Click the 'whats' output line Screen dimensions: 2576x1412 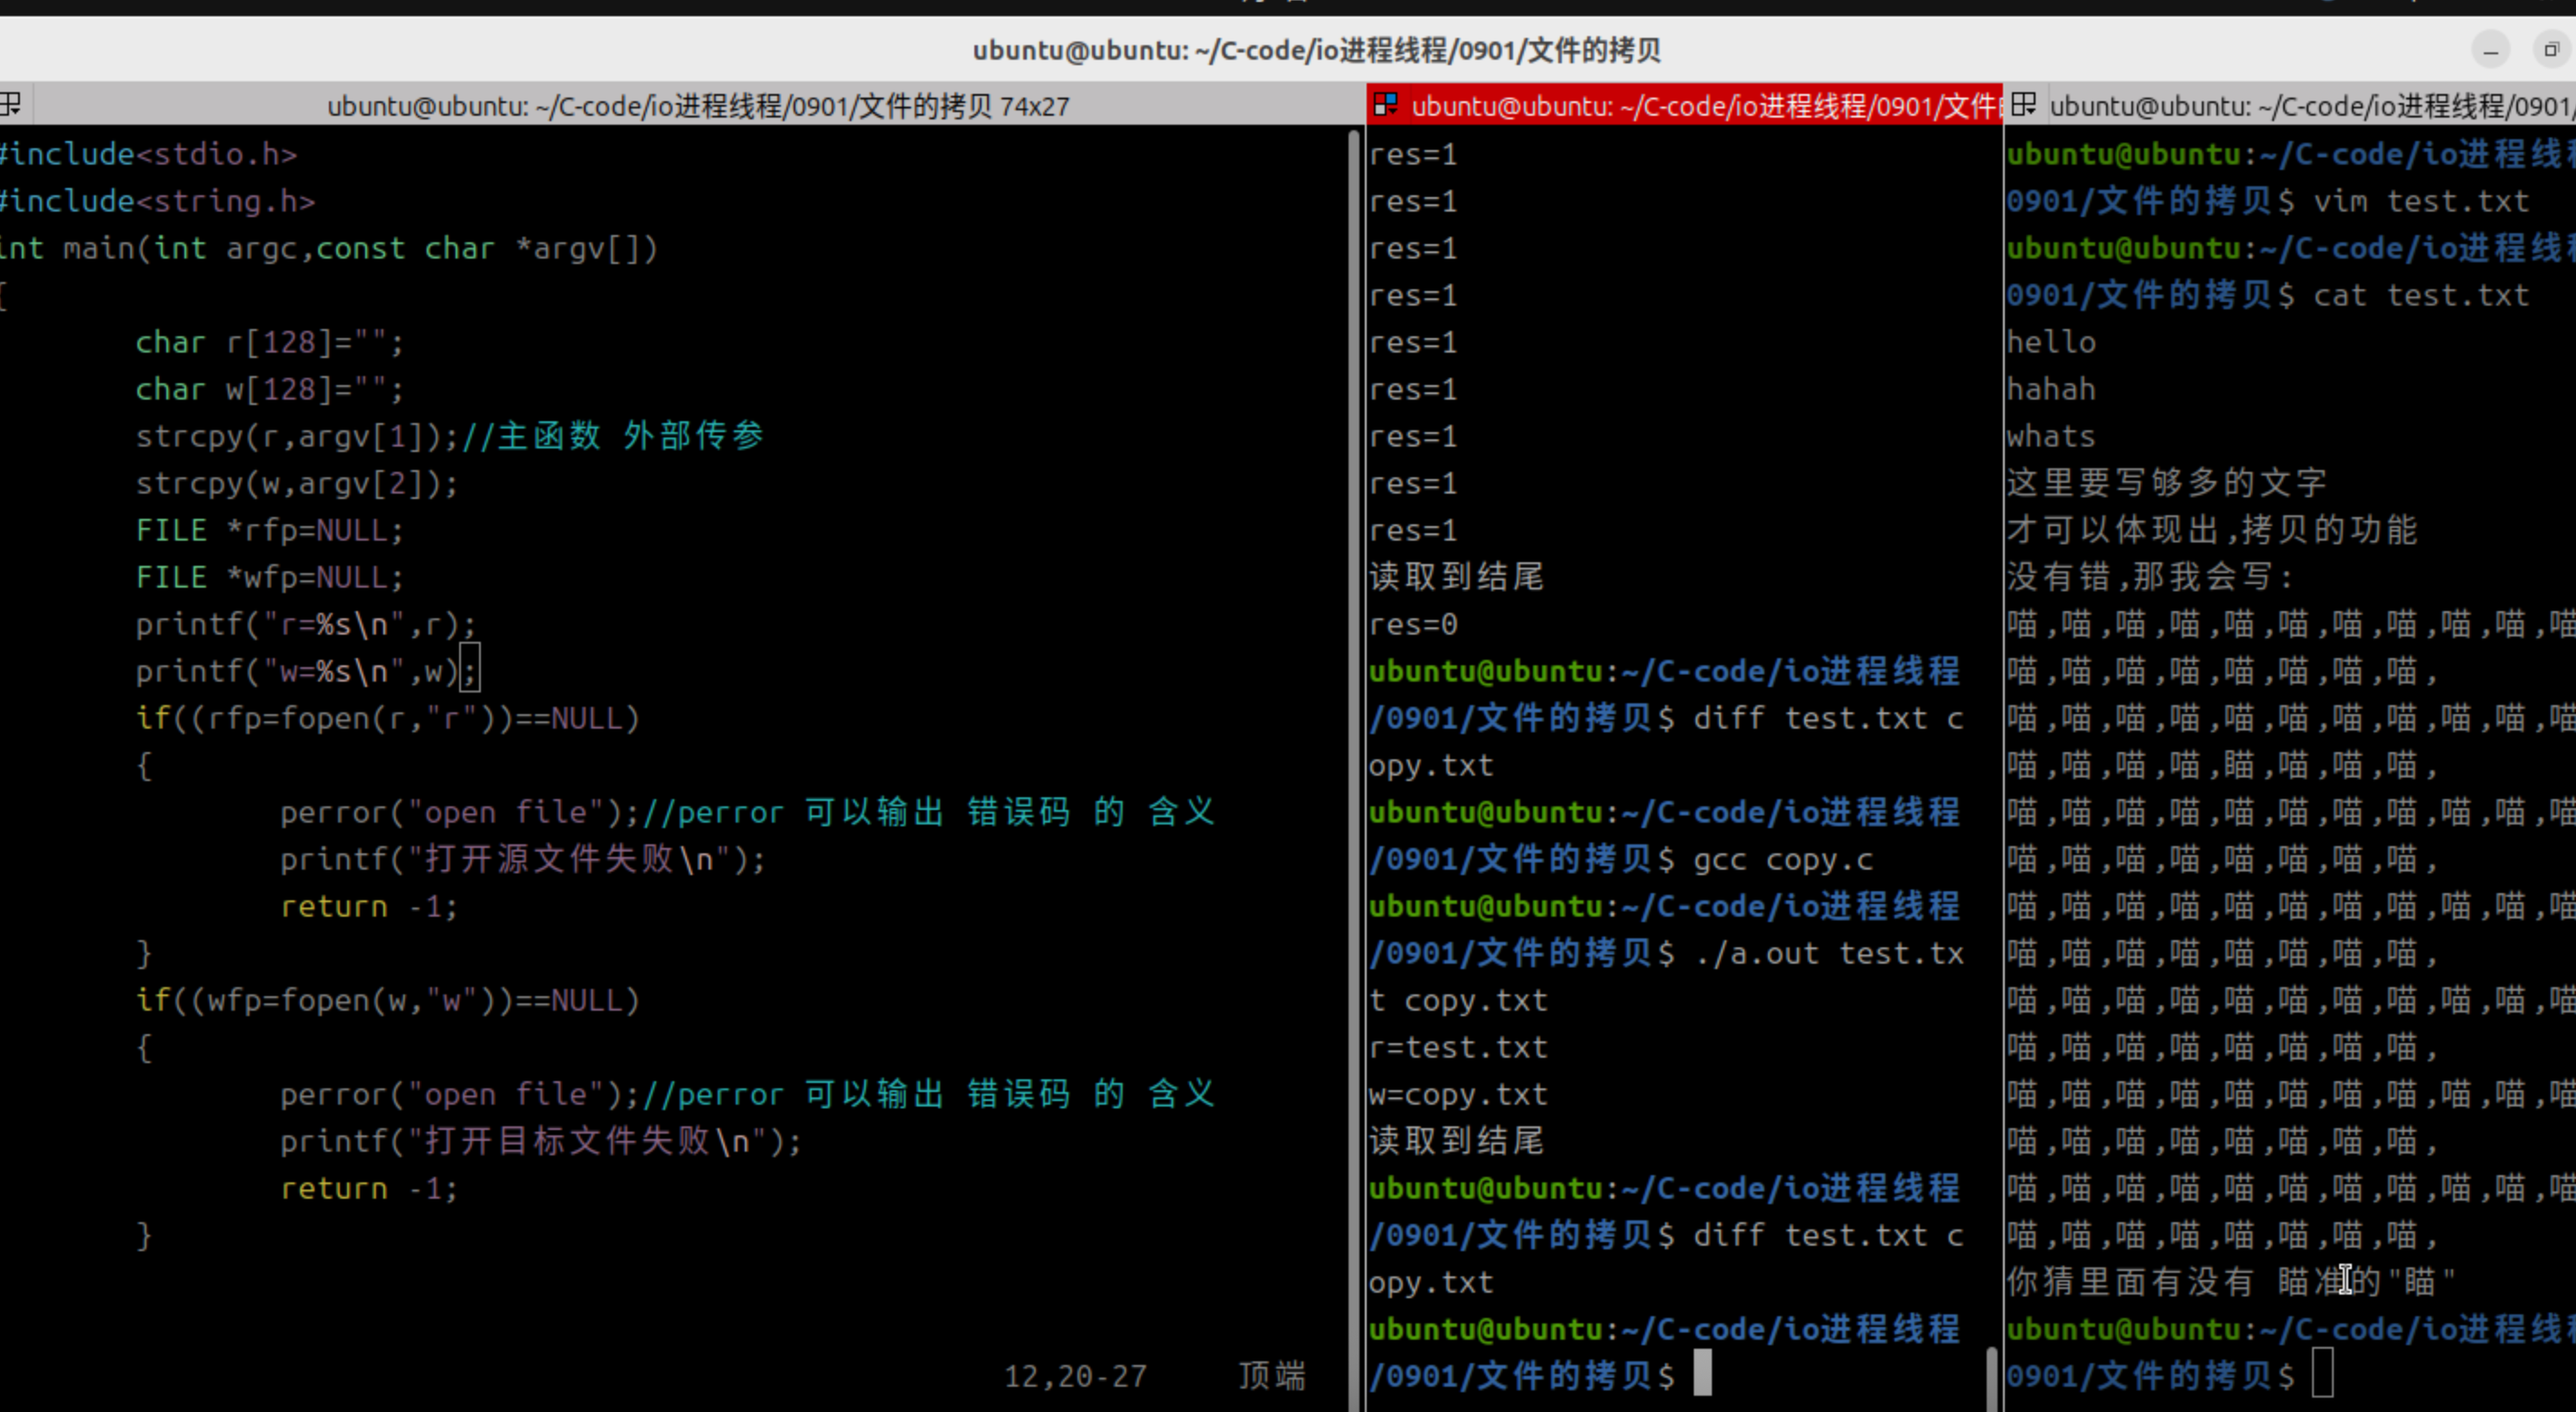coord(2051,437)
